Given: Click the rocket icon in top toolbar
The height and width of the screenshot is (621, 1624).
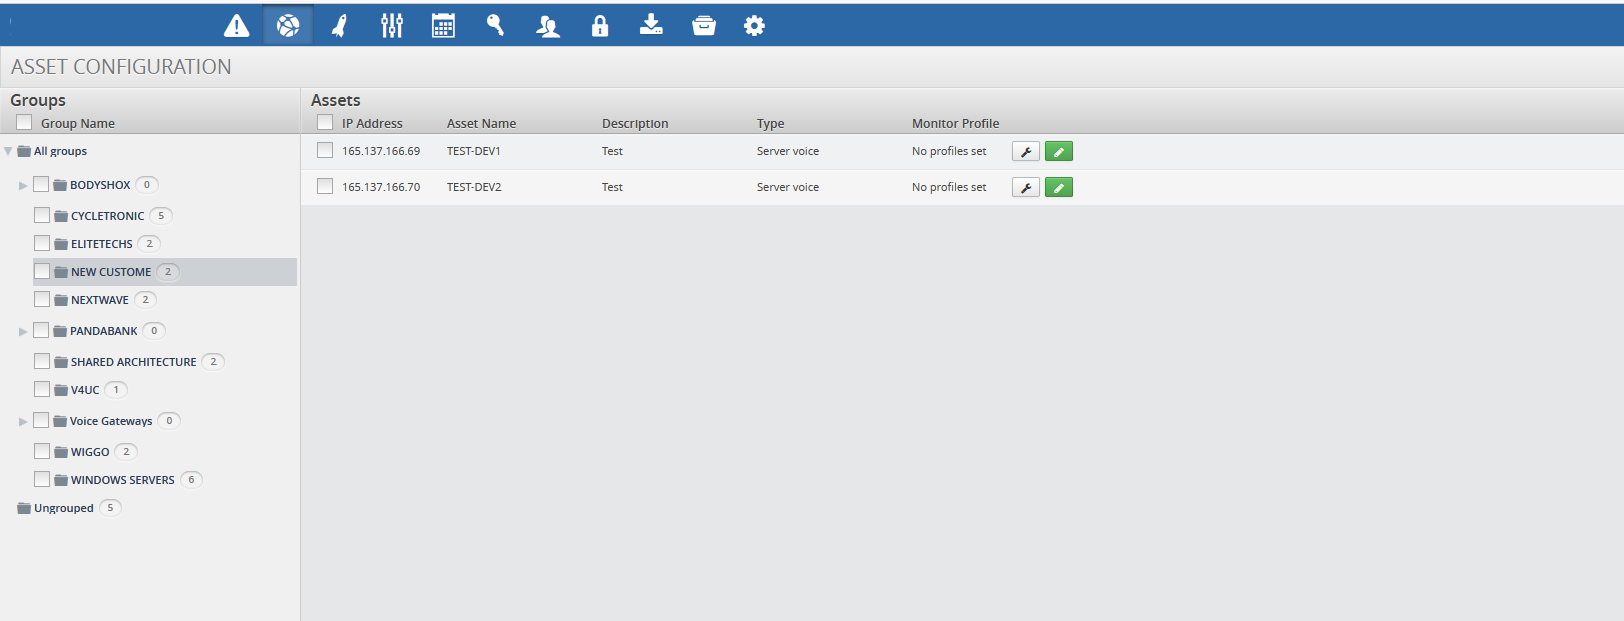Looking at the screenshot, I should pos(340,26).
